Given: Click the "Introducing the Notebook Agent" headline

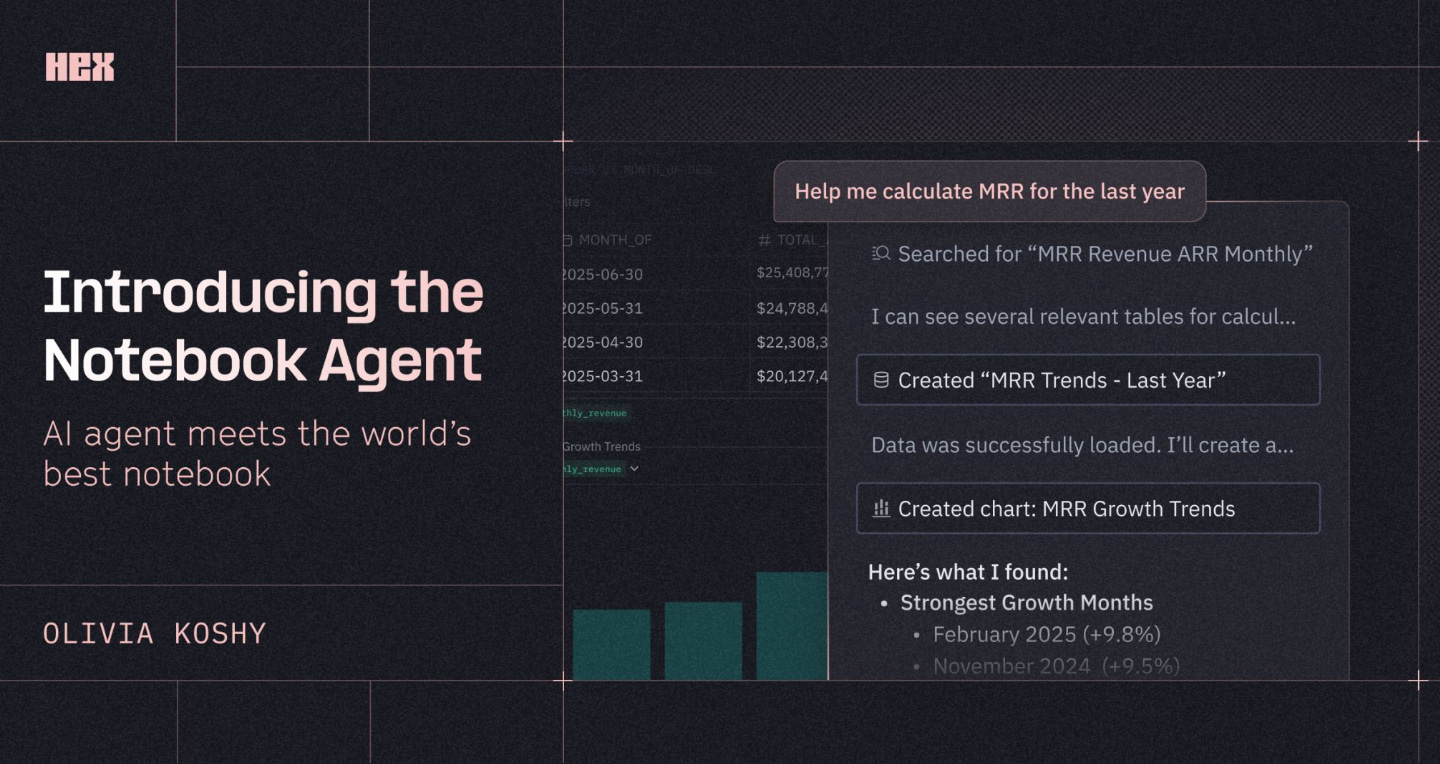Looking at the screenshot, I should (x=263, y=327).
